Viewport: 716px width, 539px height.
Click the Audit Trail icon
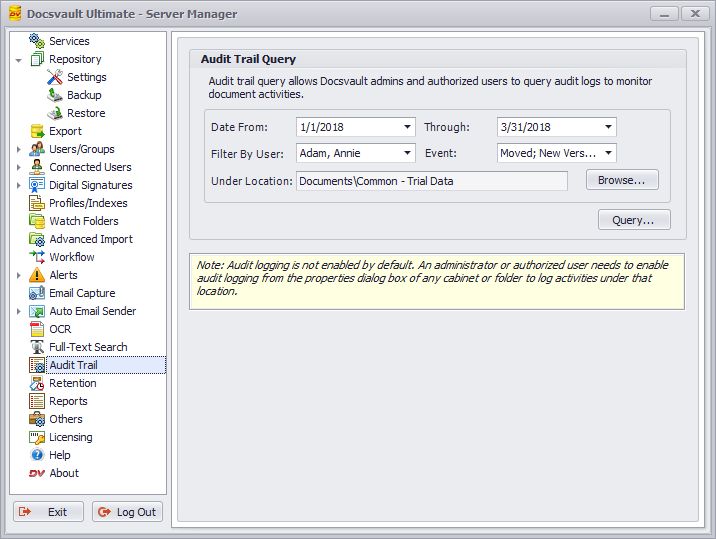coord(37,365)
